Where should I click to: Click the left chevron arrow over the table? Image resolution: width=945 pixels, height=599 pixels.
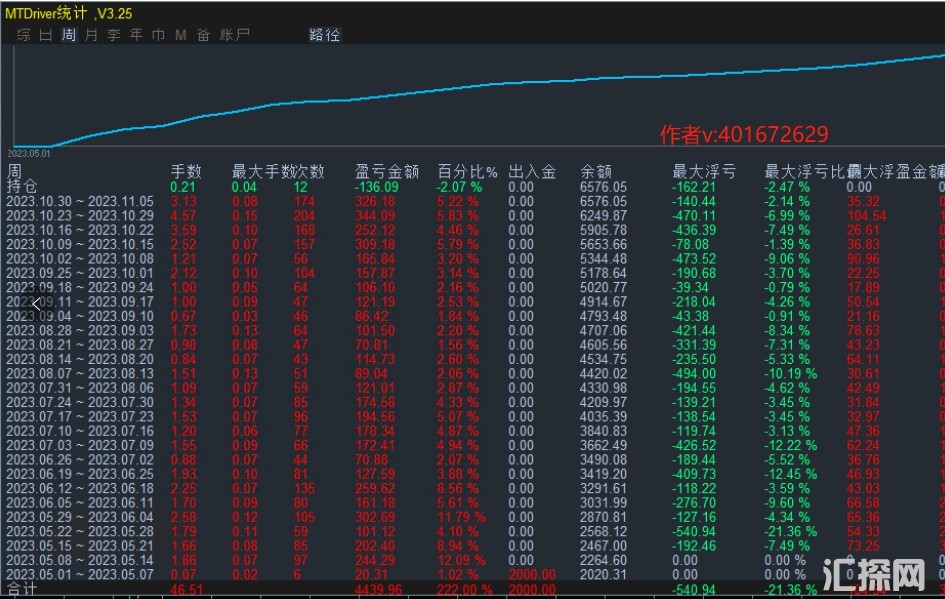click(35, 303)
